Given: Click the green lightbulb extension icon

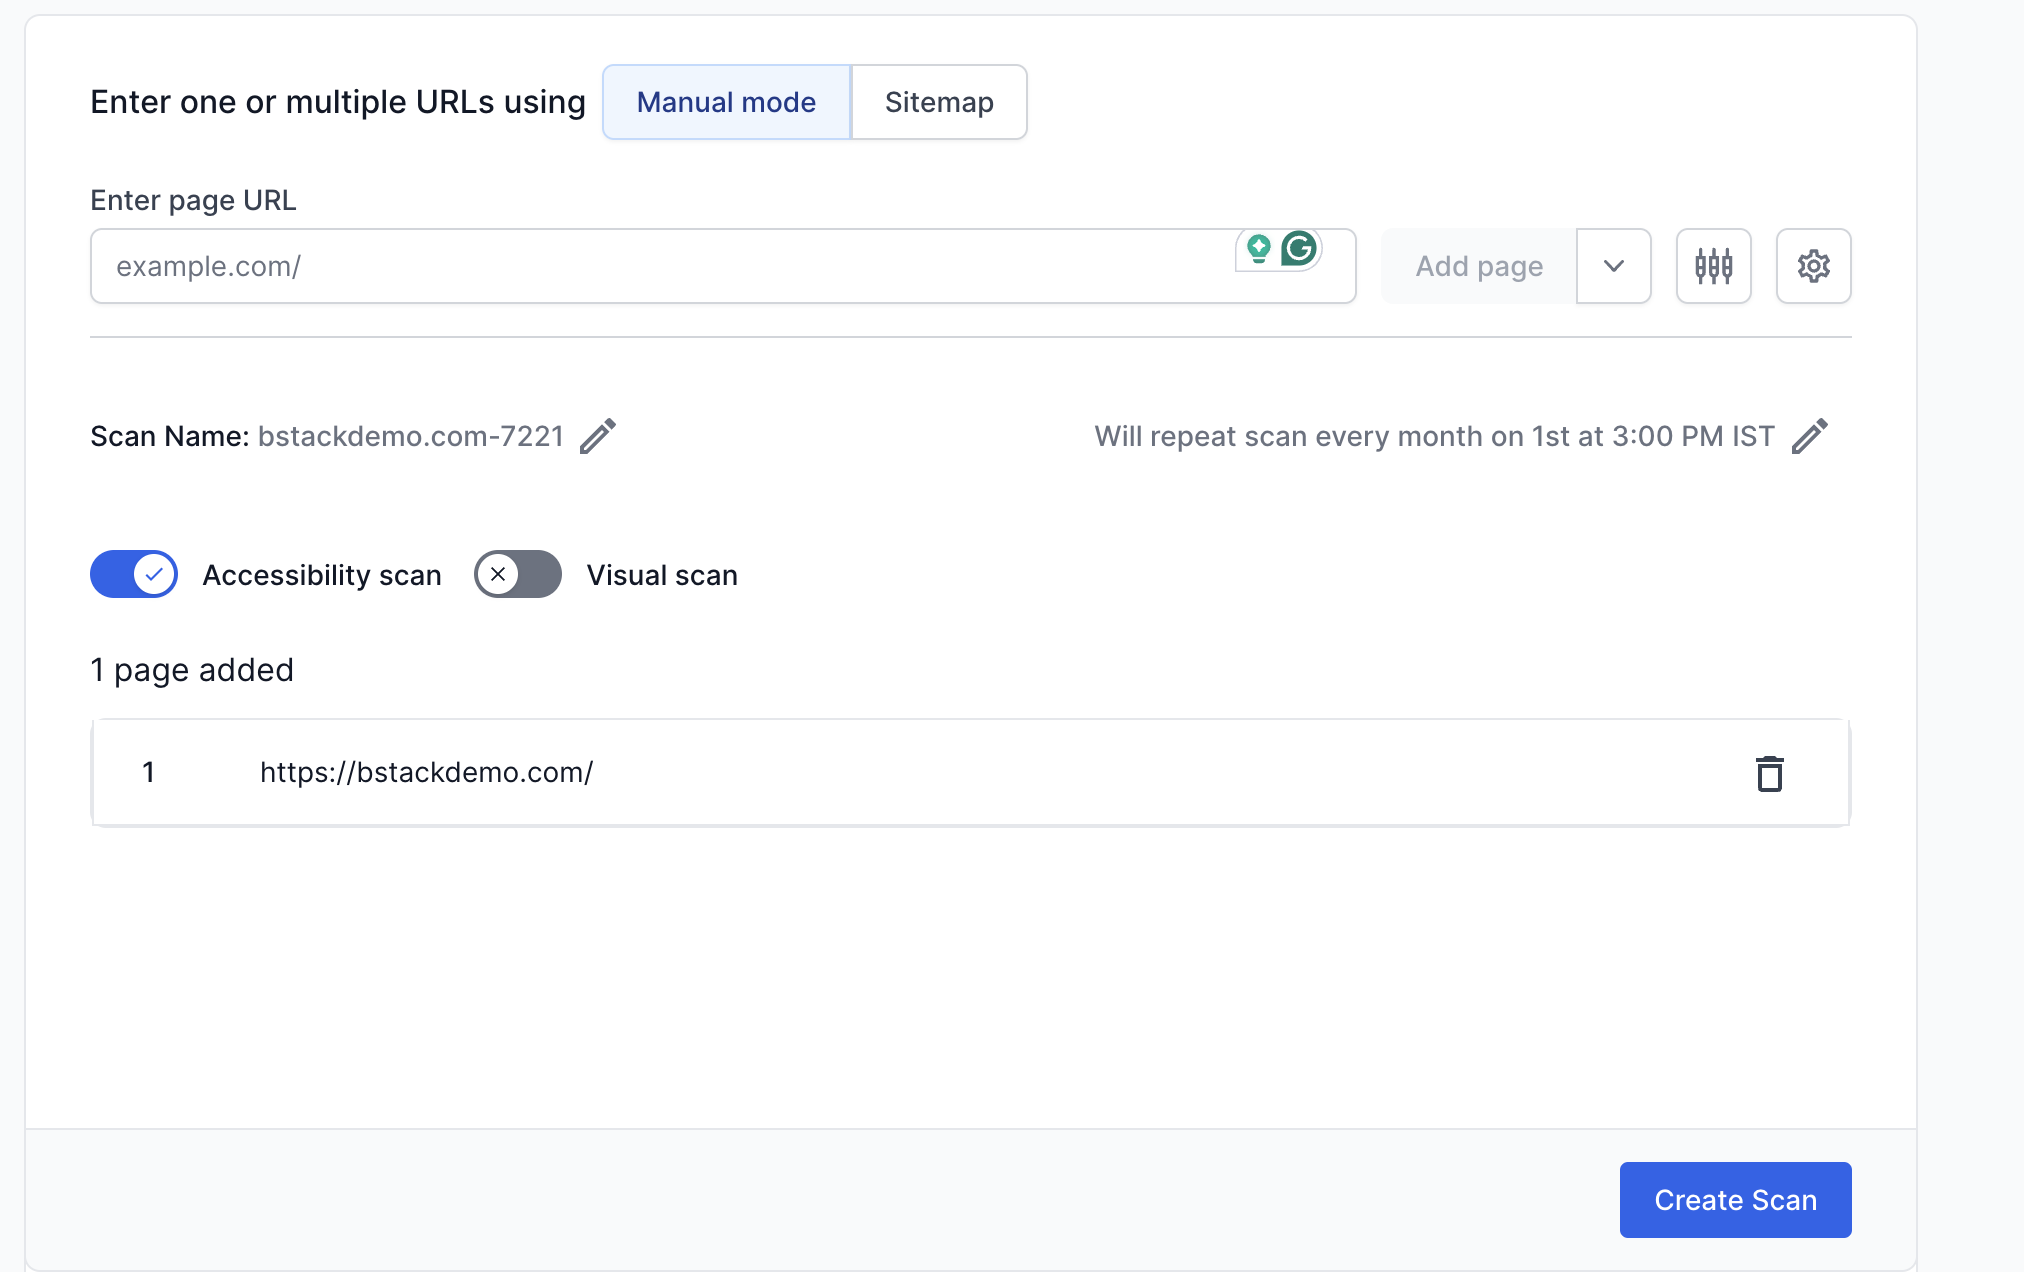Looking at the screenshot, I should (x=1259, y=248).
